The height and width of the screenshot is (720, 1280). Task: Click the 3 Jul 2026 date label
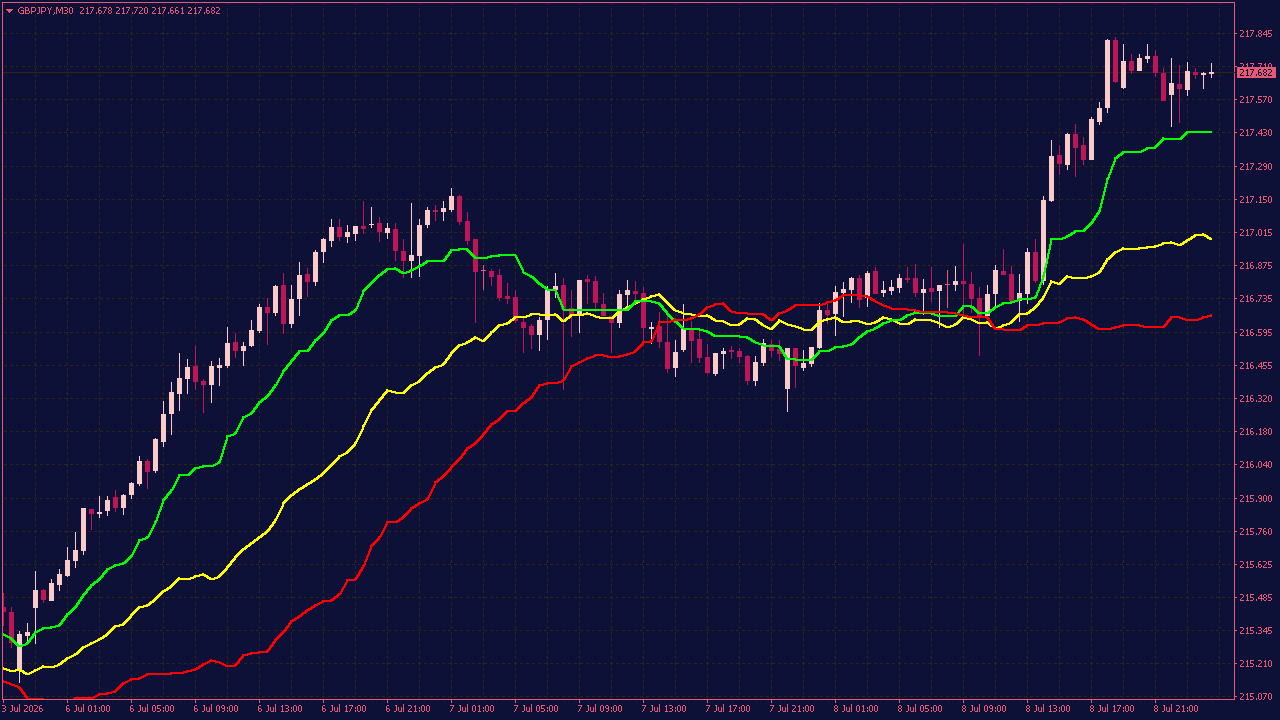(x=22, y=709)
